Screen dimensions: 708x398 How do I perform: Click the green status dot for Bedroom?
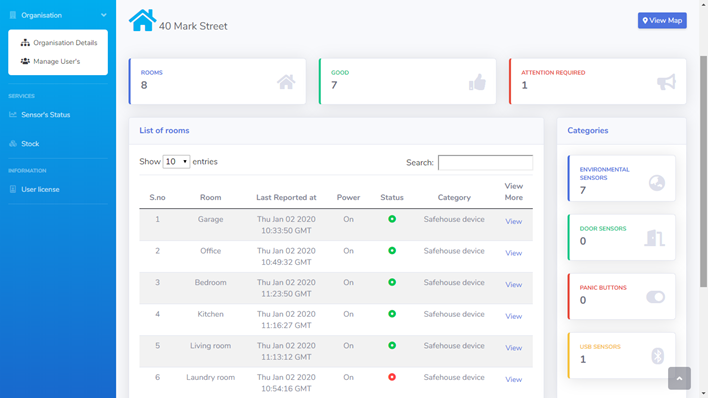coord(392,282)
